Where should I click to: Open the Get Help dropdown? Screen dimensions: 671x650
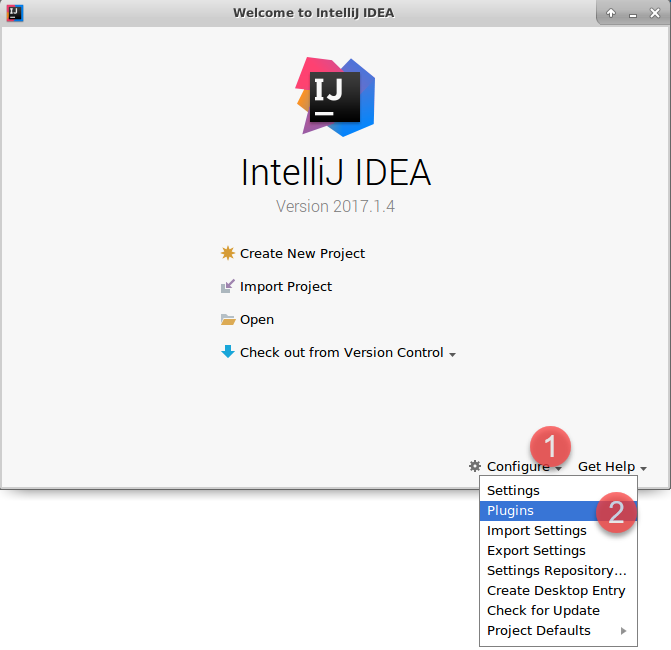pyautogui.click(x=606, y=466)
